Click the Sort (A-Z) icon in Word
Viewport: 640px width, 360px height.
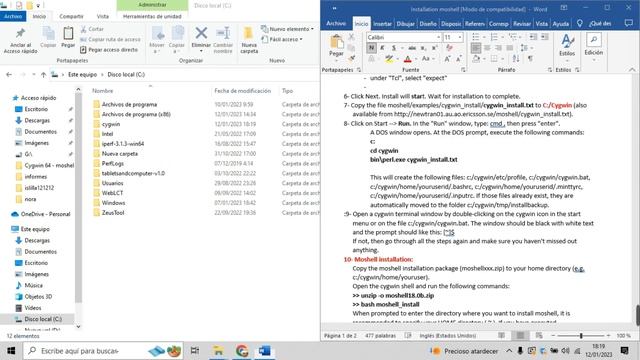[516, 59]
